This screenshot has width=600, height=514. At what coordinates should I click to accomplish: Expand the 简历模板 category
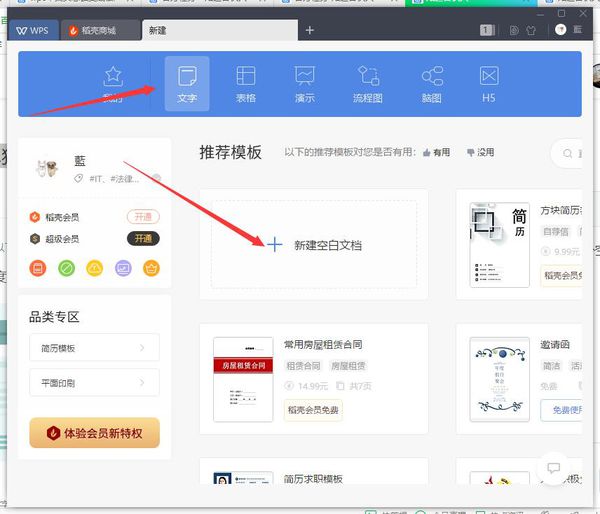[95, 348]
